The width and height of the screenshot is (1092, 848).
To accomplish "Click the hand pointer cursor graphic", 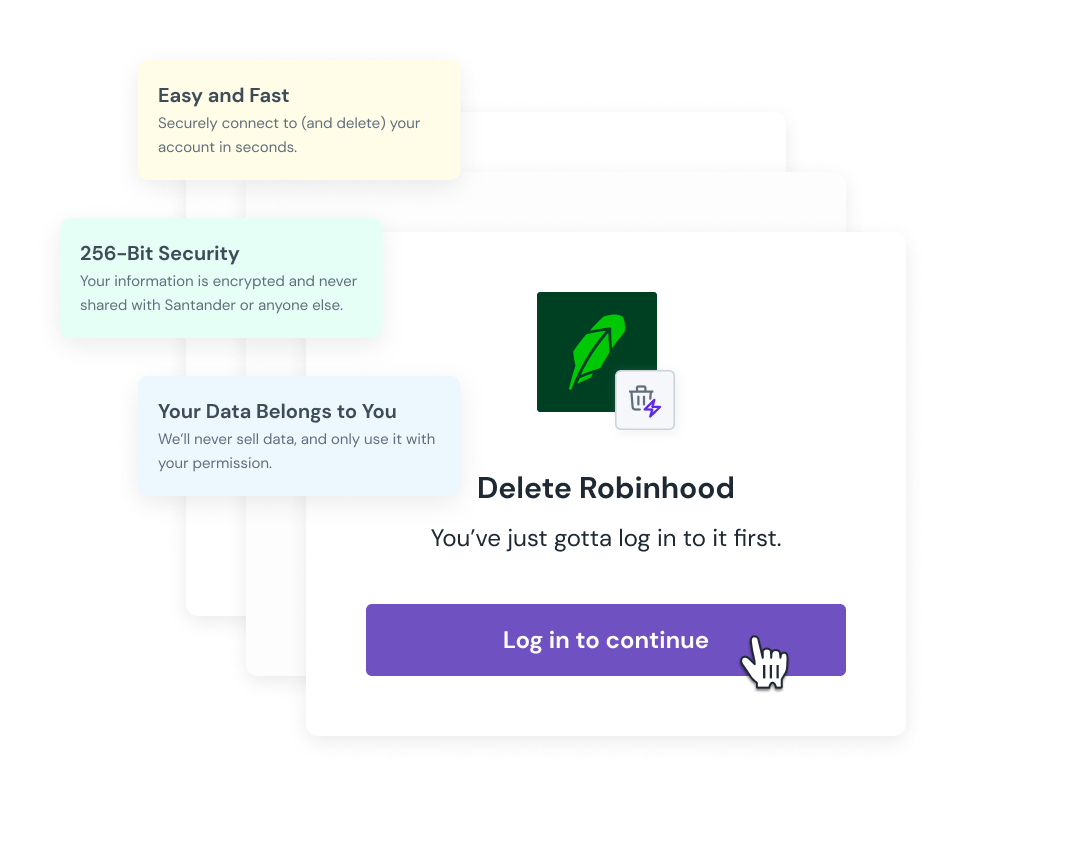I will 764,662.
